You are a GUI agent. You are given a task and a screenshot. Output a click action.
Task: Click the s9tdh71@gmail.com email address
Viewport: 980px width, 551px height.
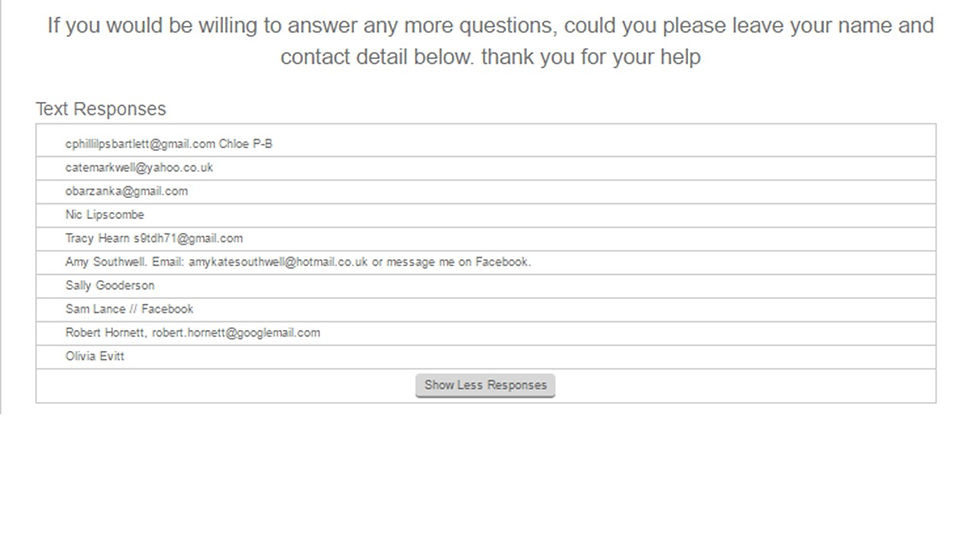(188, 239)
